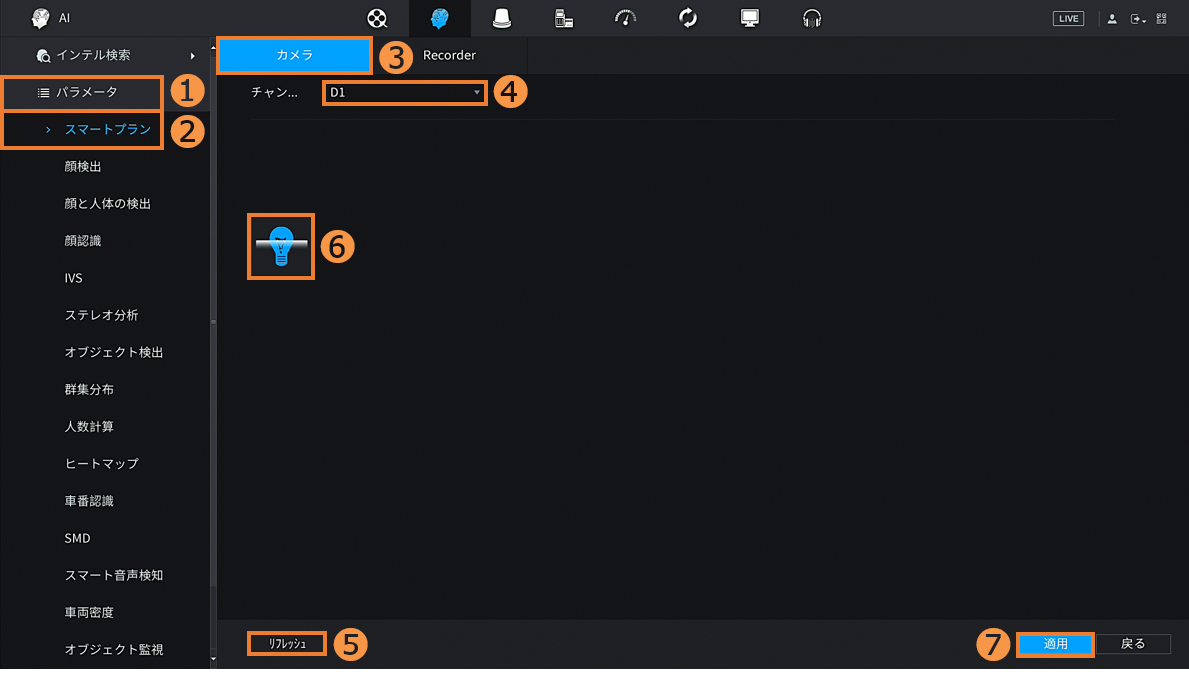Open the POS register icon
This screenshot has height=694, width=1189.
click(x=564, y=18)
